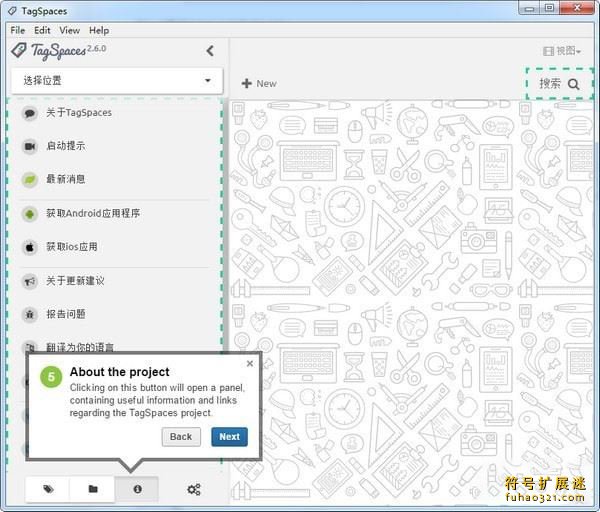Open 关于更新建议 suggestions link

(x=75, y=280)
